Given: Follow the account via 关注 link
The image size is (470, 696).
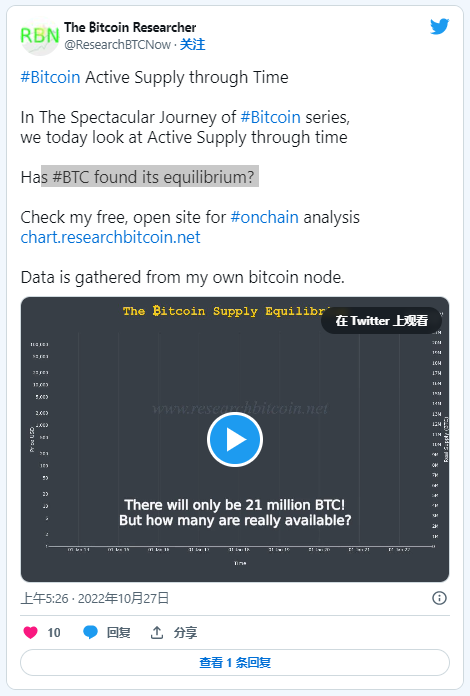Looking at the screenshot, I should (x=193, y=44).
